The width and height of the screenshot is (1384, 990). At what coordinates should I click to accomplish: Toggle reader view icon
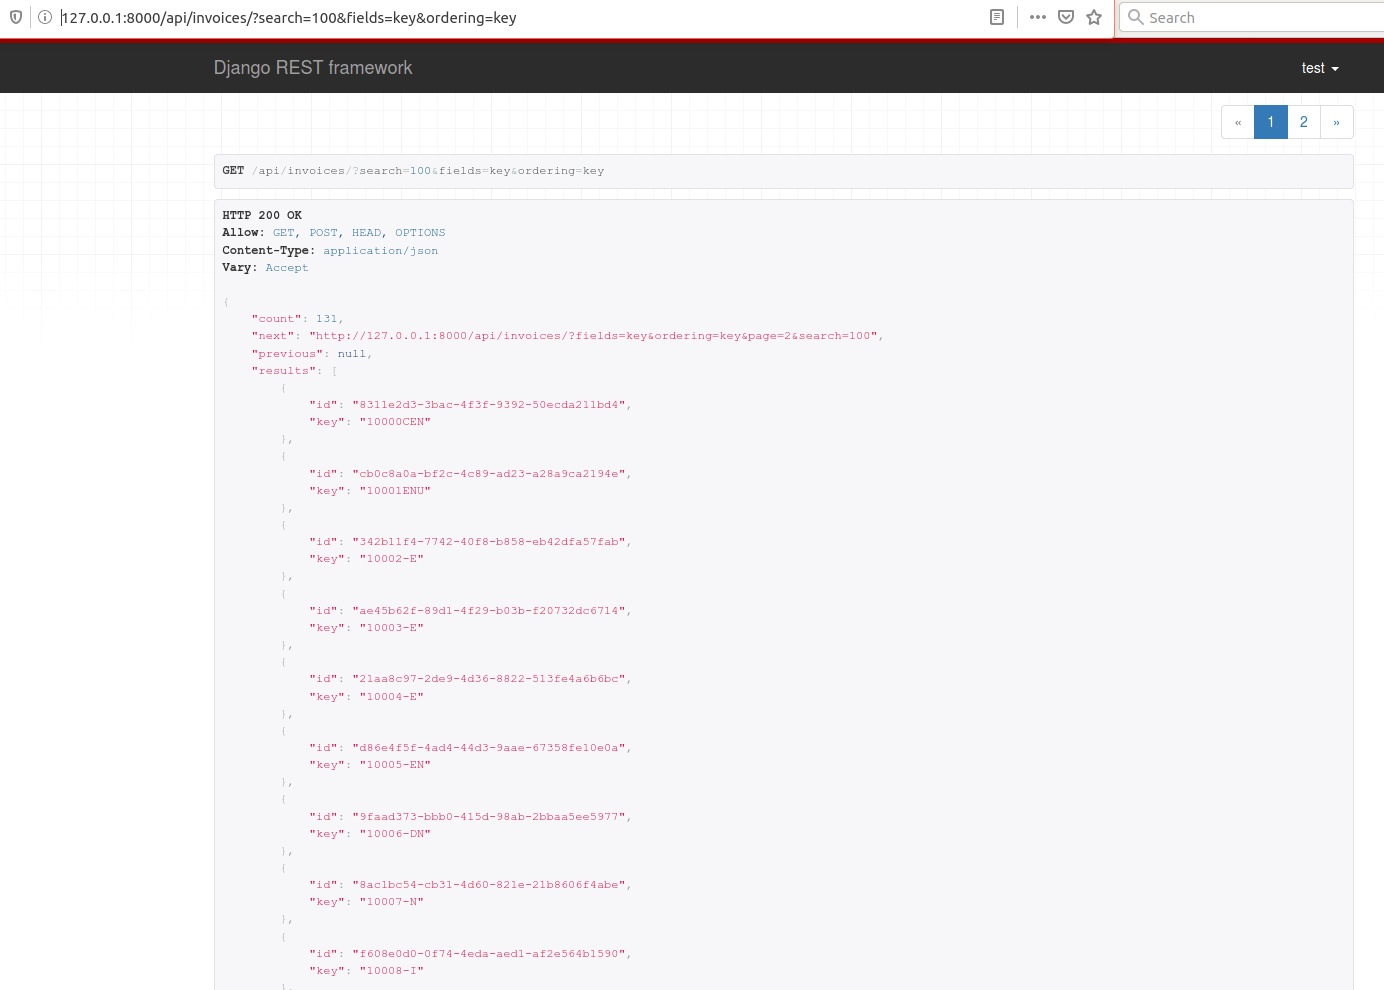click(996, 17)
